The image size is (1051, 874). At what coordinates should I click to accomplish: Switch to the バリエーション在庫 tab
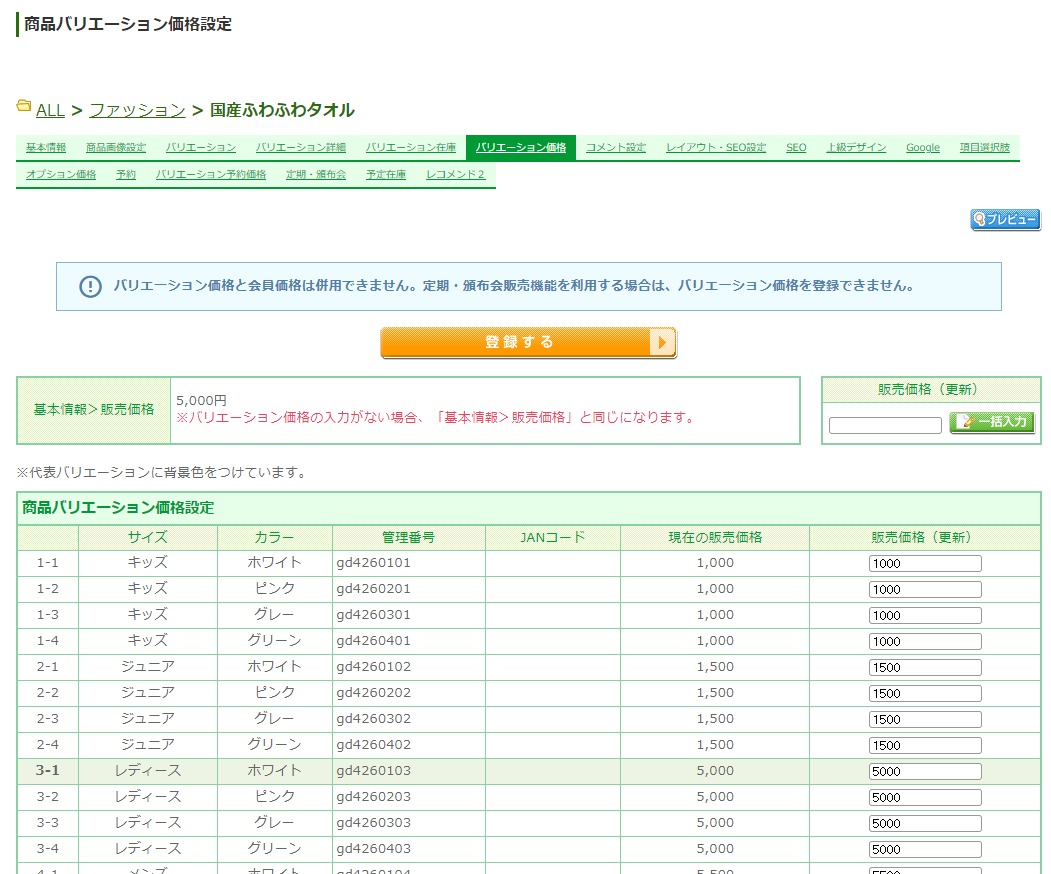[411, 147]
